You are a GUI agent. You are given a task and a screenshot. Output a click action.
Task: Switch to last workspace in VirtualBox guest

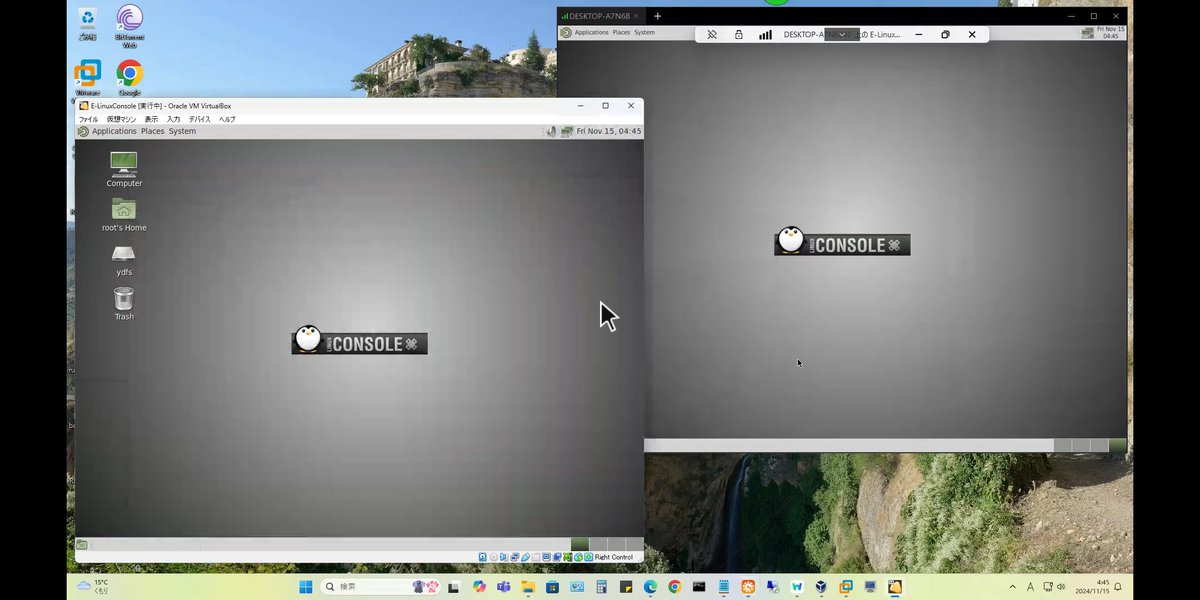coord(634,545)
